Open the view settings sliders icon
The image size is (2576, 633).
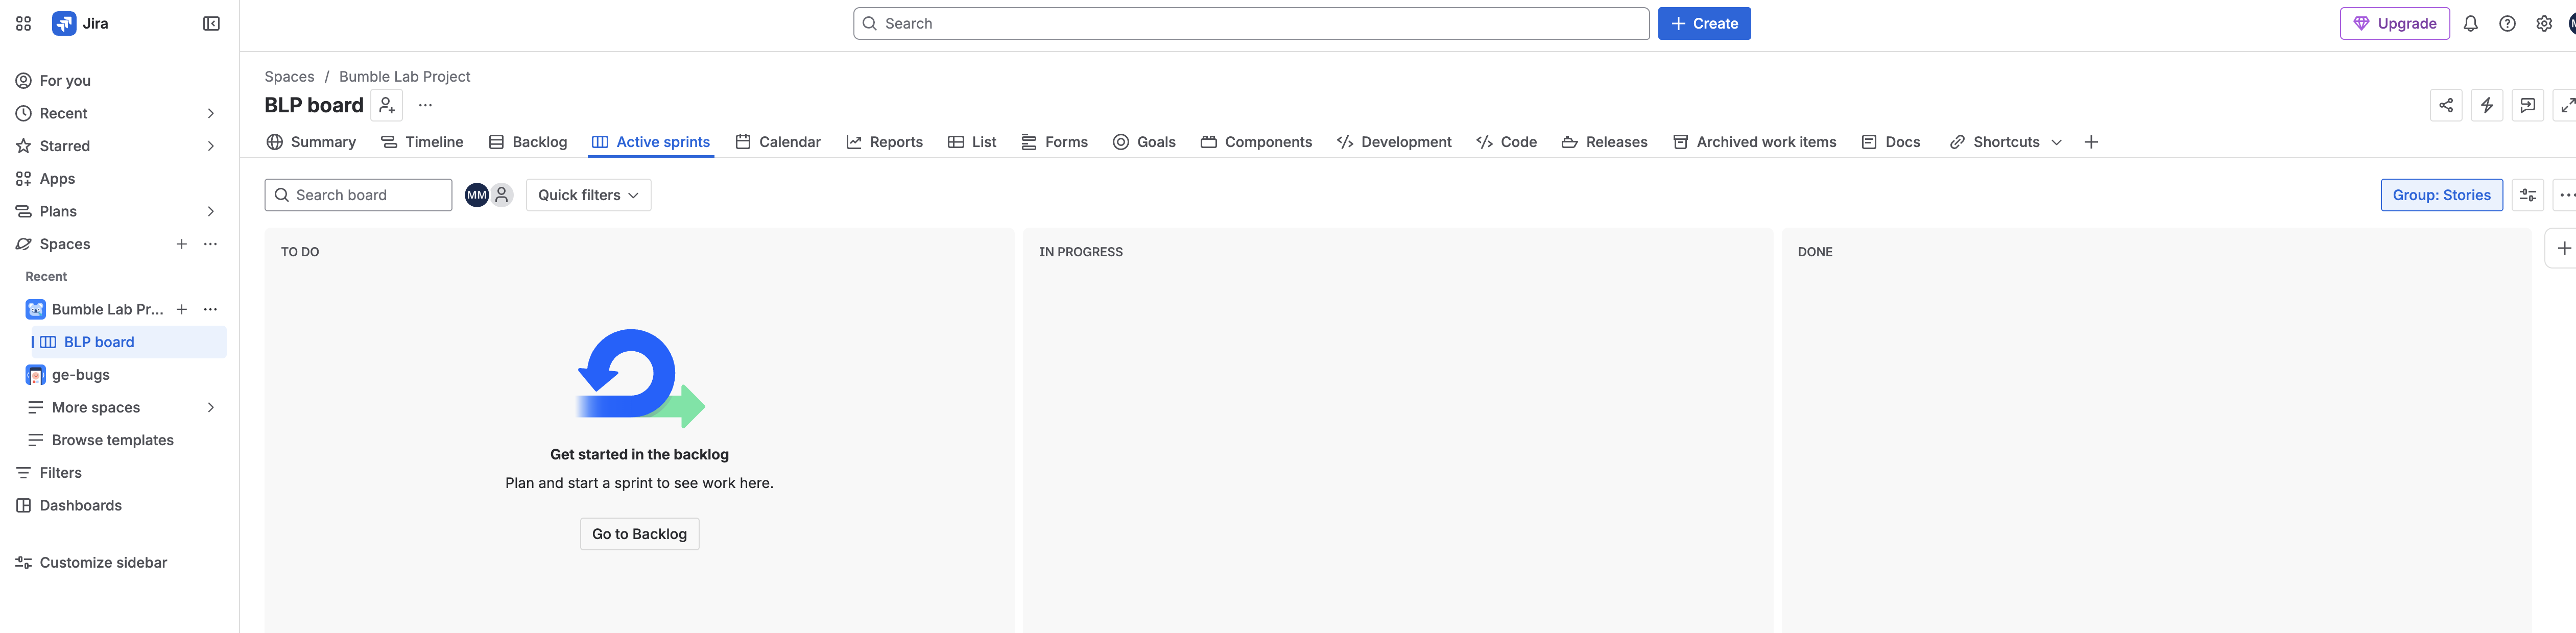[2528, 195]
